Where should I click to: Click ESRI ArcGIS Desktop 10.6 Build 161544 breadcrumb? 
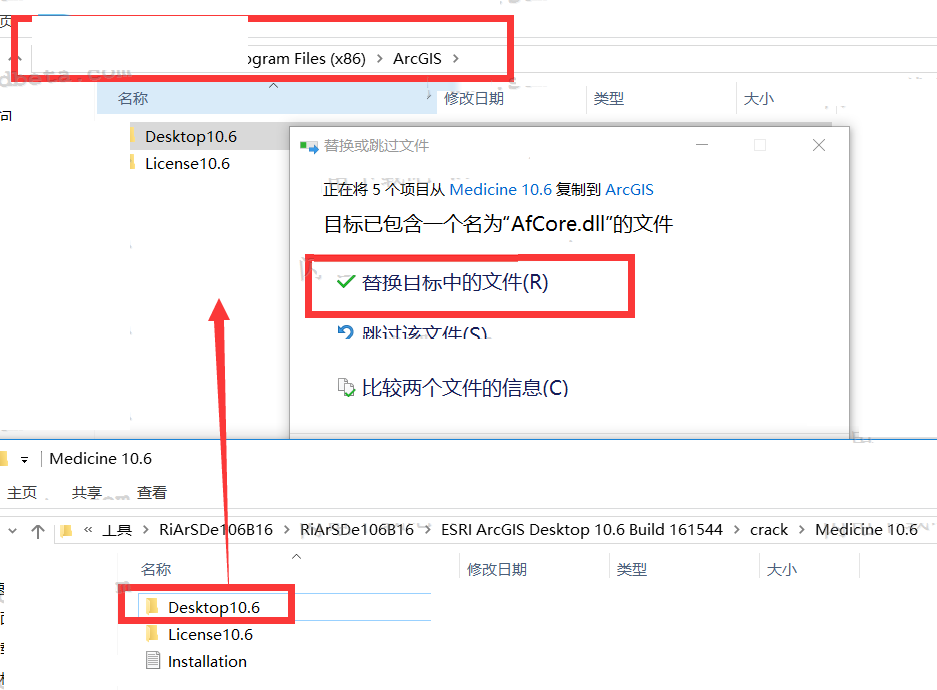pyautogui.click(x=581, y=530)
